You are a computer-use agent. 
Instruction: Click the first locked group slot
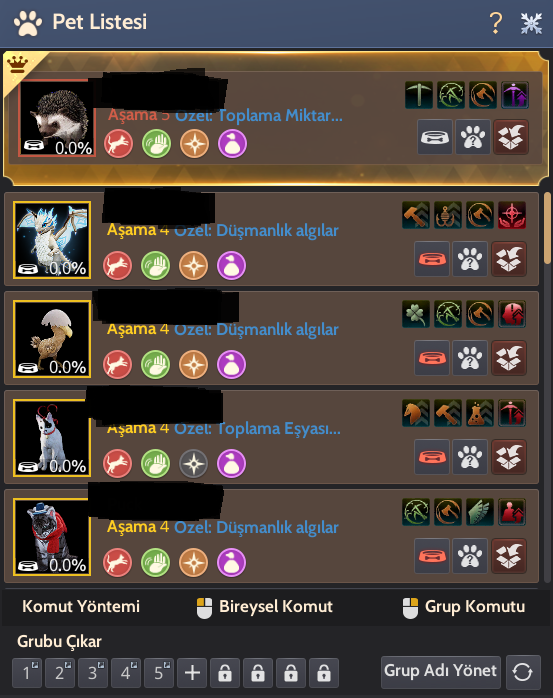(x=225, y=673)
